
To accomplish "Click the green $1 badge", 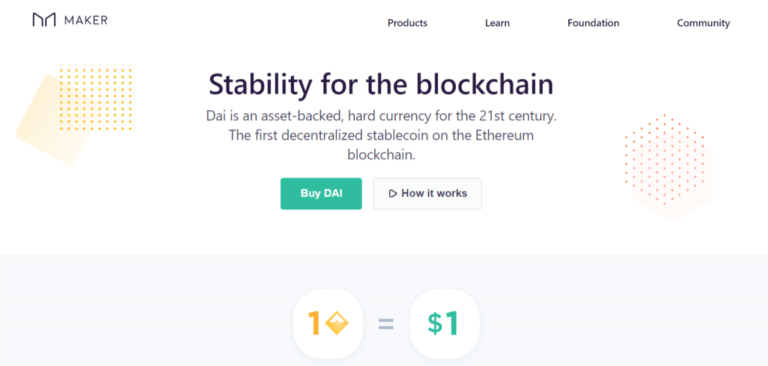I will [444, 323].
